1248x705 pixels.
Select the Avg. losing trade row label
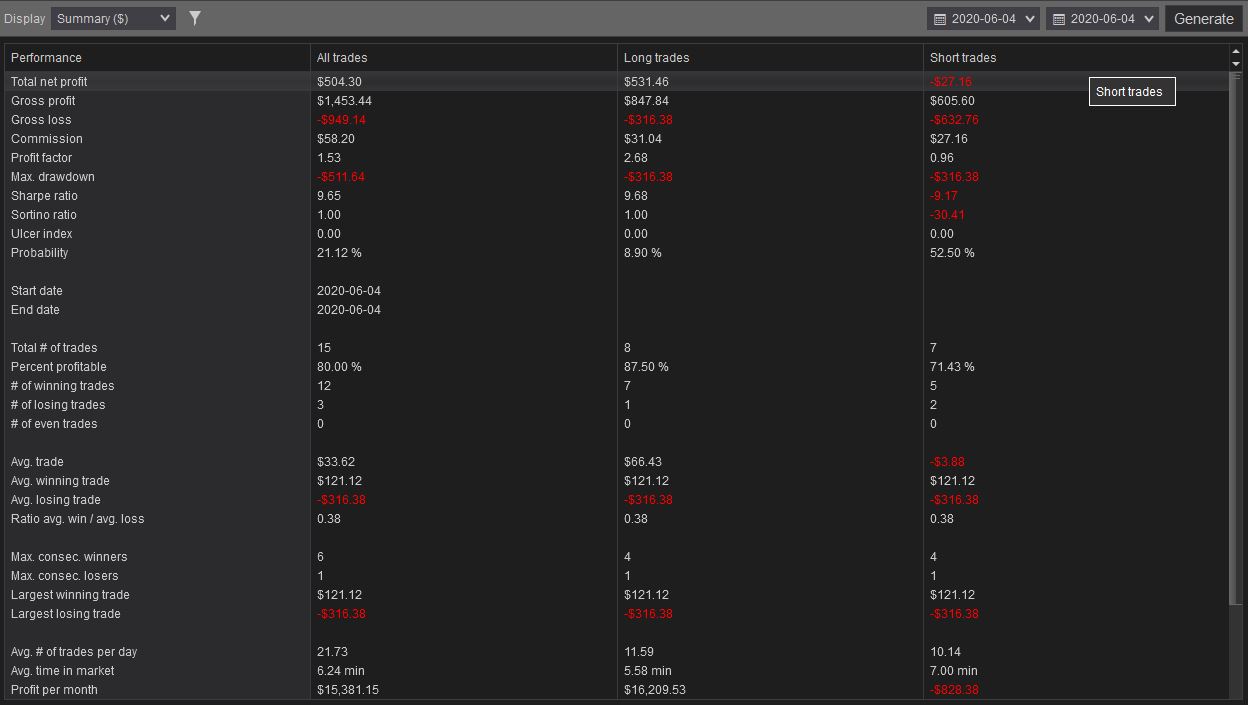tap(56, 500)
